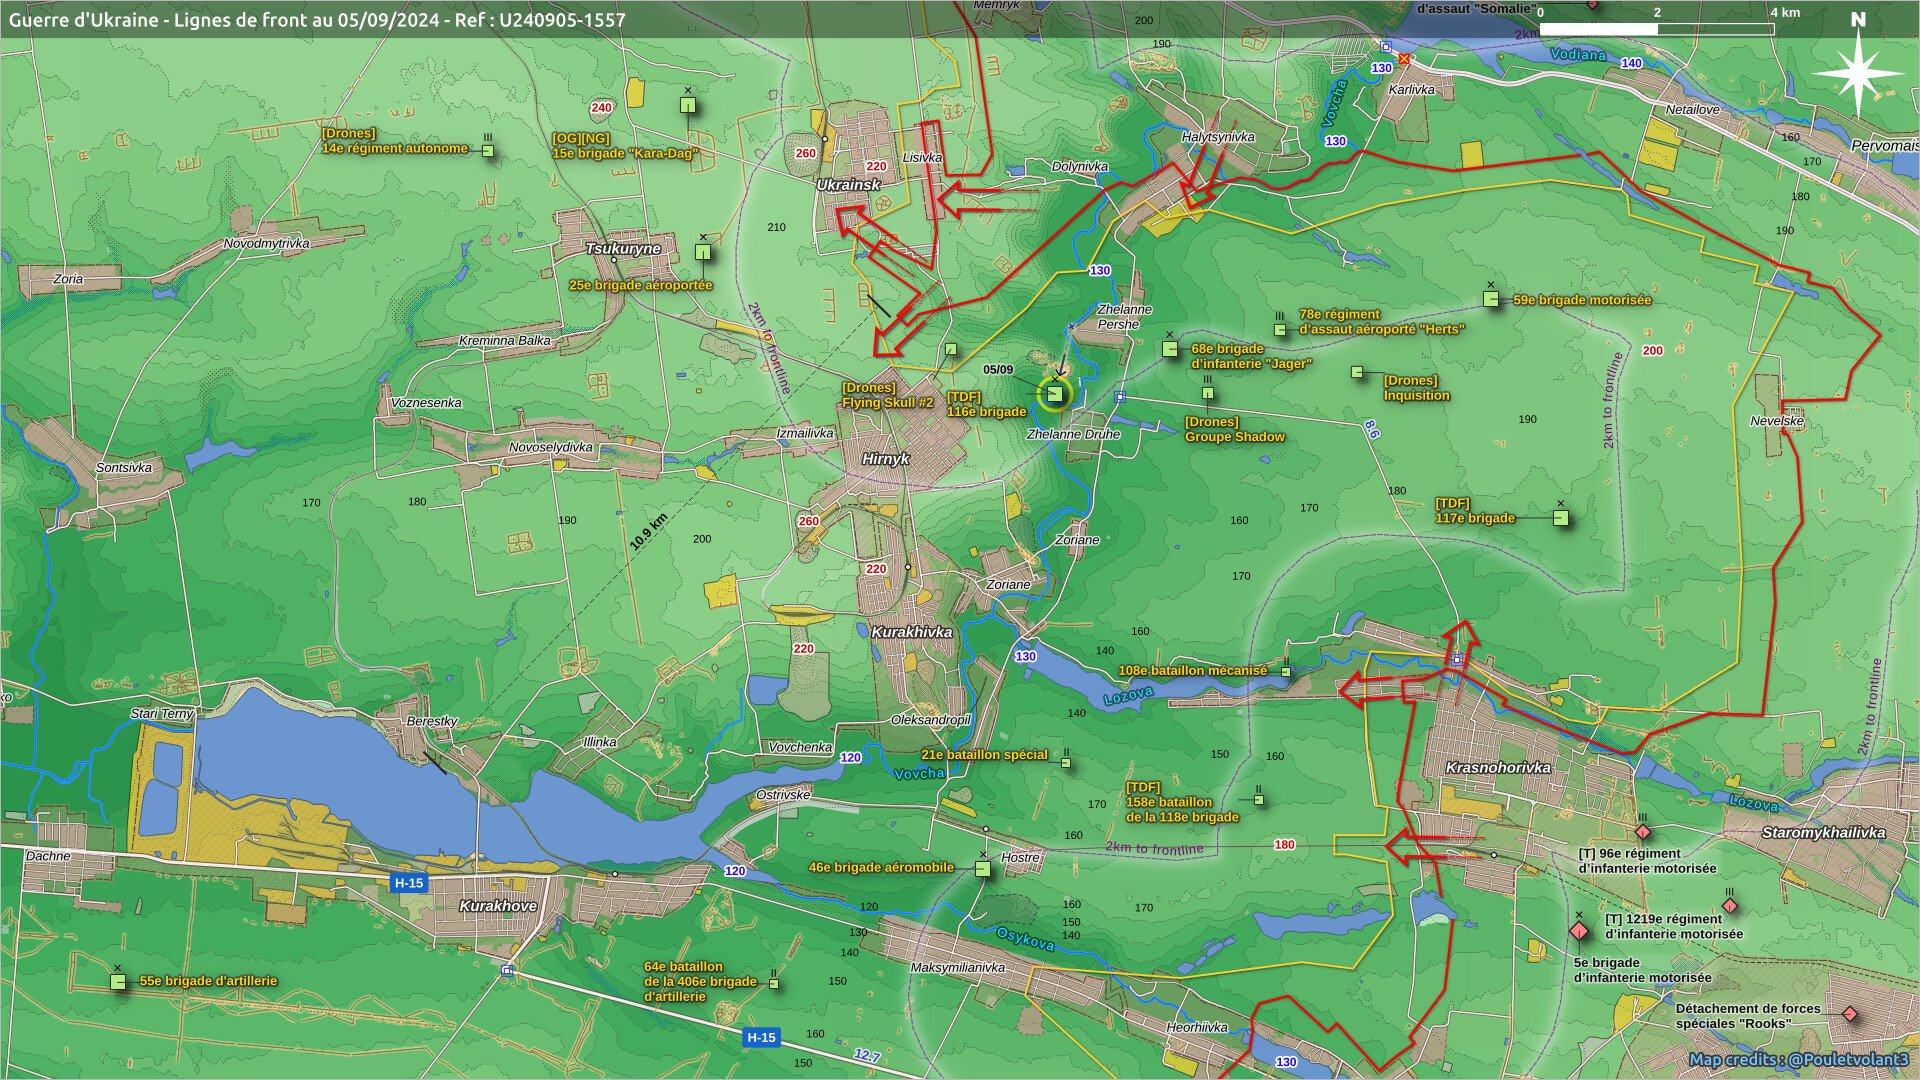Click the unit marker north of Ukrainsk
The width and height of the screenshot is (1920, 1080).
click(688, 104)
